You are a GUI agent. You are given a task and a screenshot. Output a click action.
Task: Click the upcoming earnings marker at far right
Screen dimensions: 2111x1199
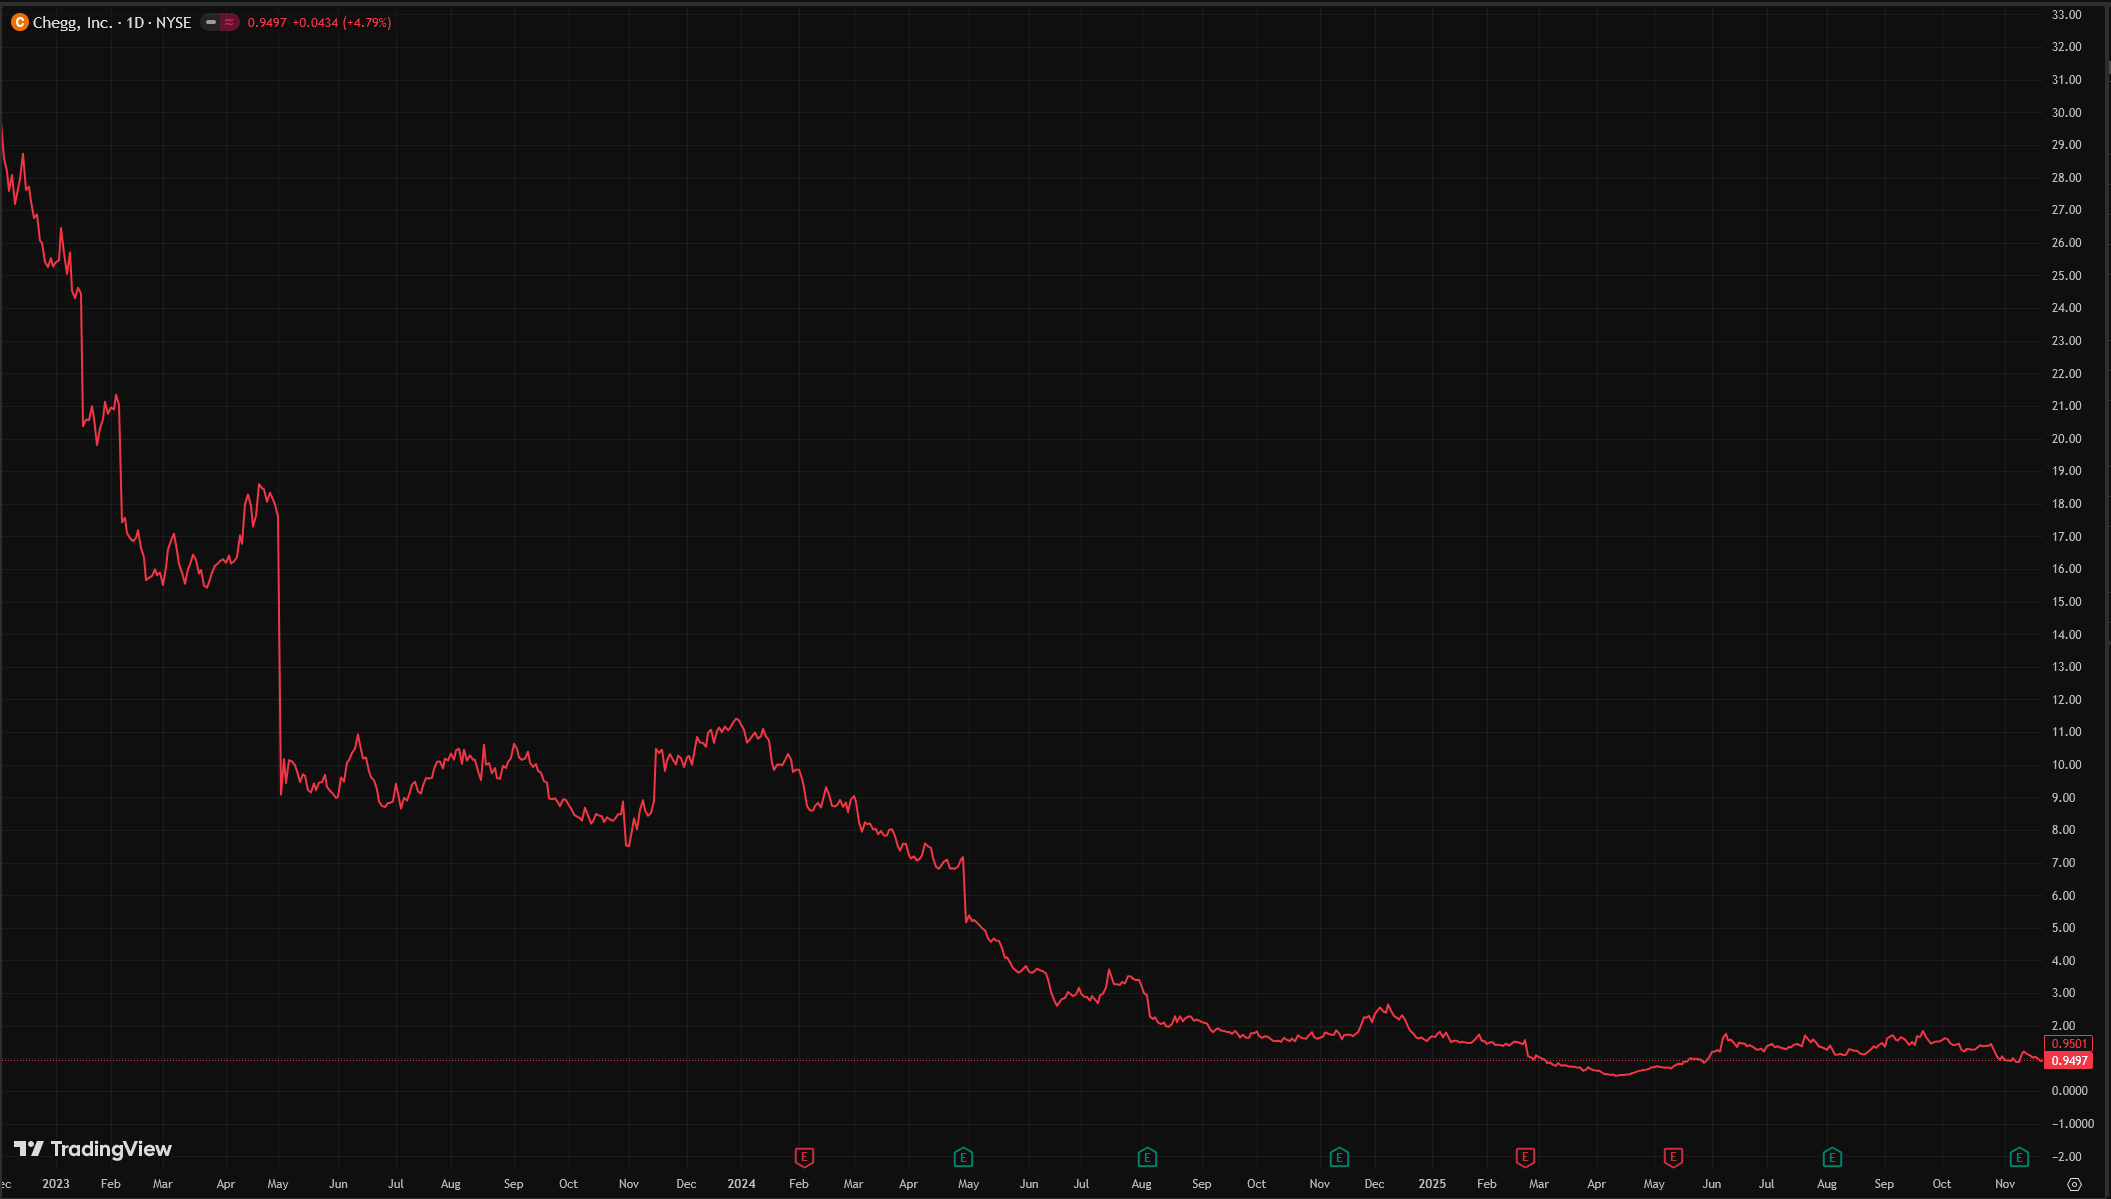pyautogui.click(x=2019, y=1156)
